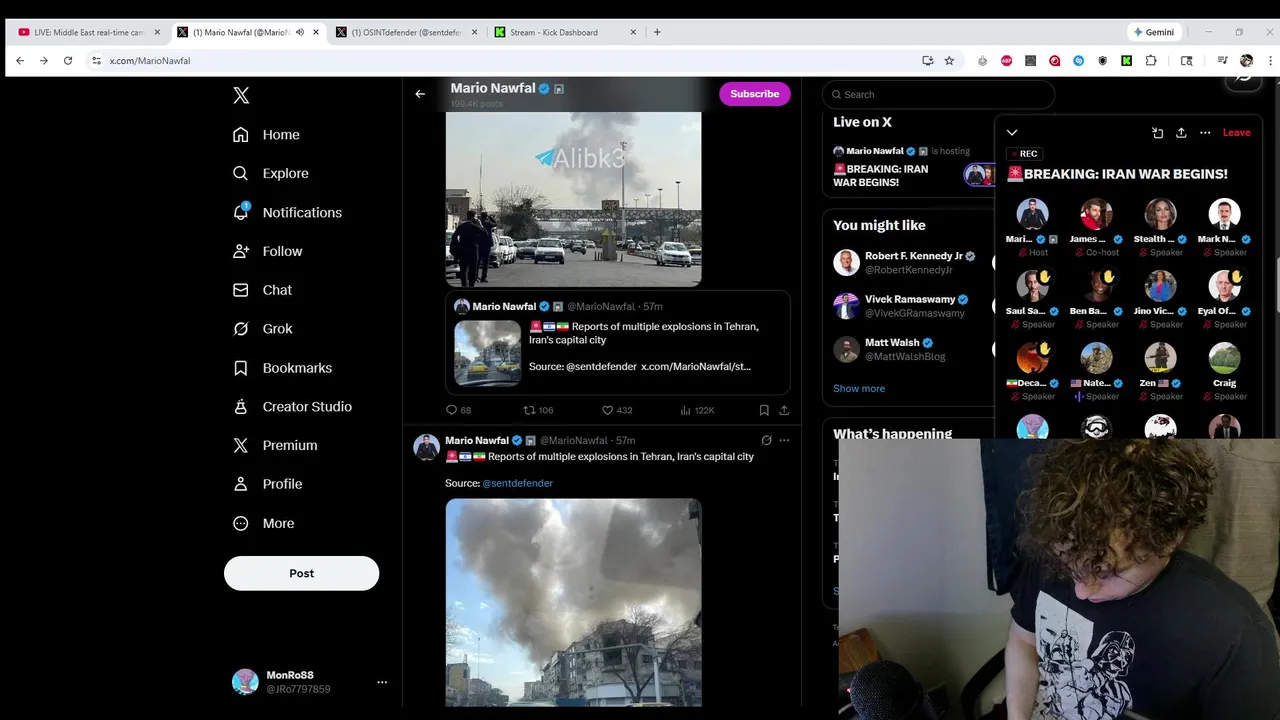Open the Premium page
Image resolution: width=1280 pixels, height=720 pixels.
275,446
